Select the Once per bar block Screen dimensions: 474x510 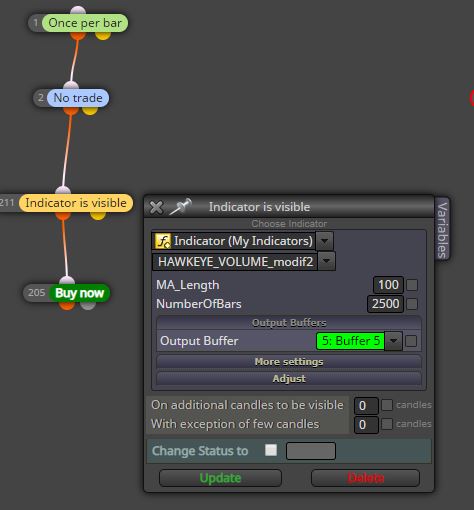(85, 23)
